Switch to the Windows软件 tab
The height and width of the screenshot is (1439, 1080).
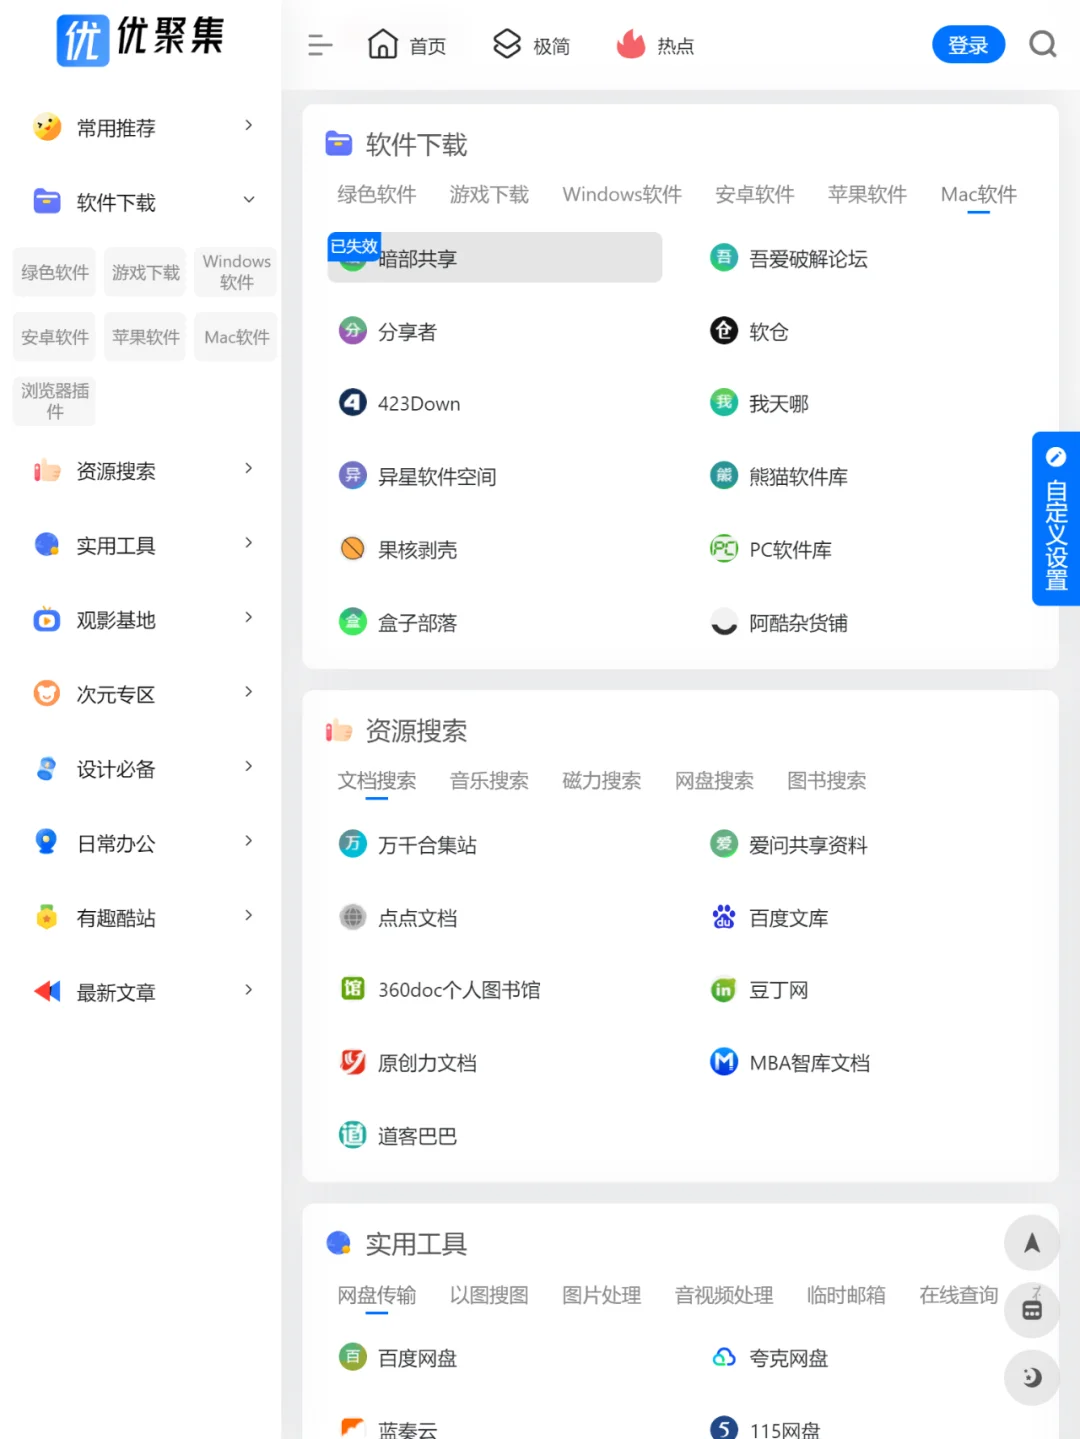pyautogui.click(x=622, y=194)
